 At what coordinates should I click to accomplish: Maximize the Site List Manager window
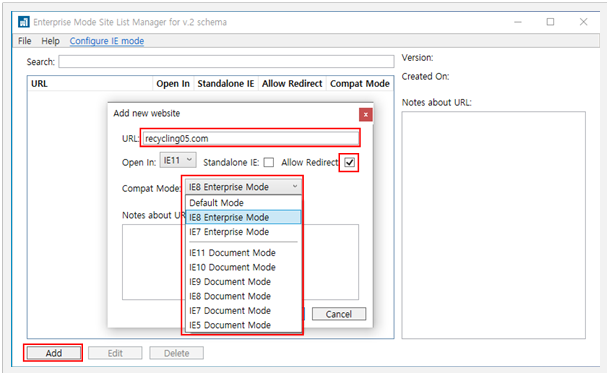550,22
